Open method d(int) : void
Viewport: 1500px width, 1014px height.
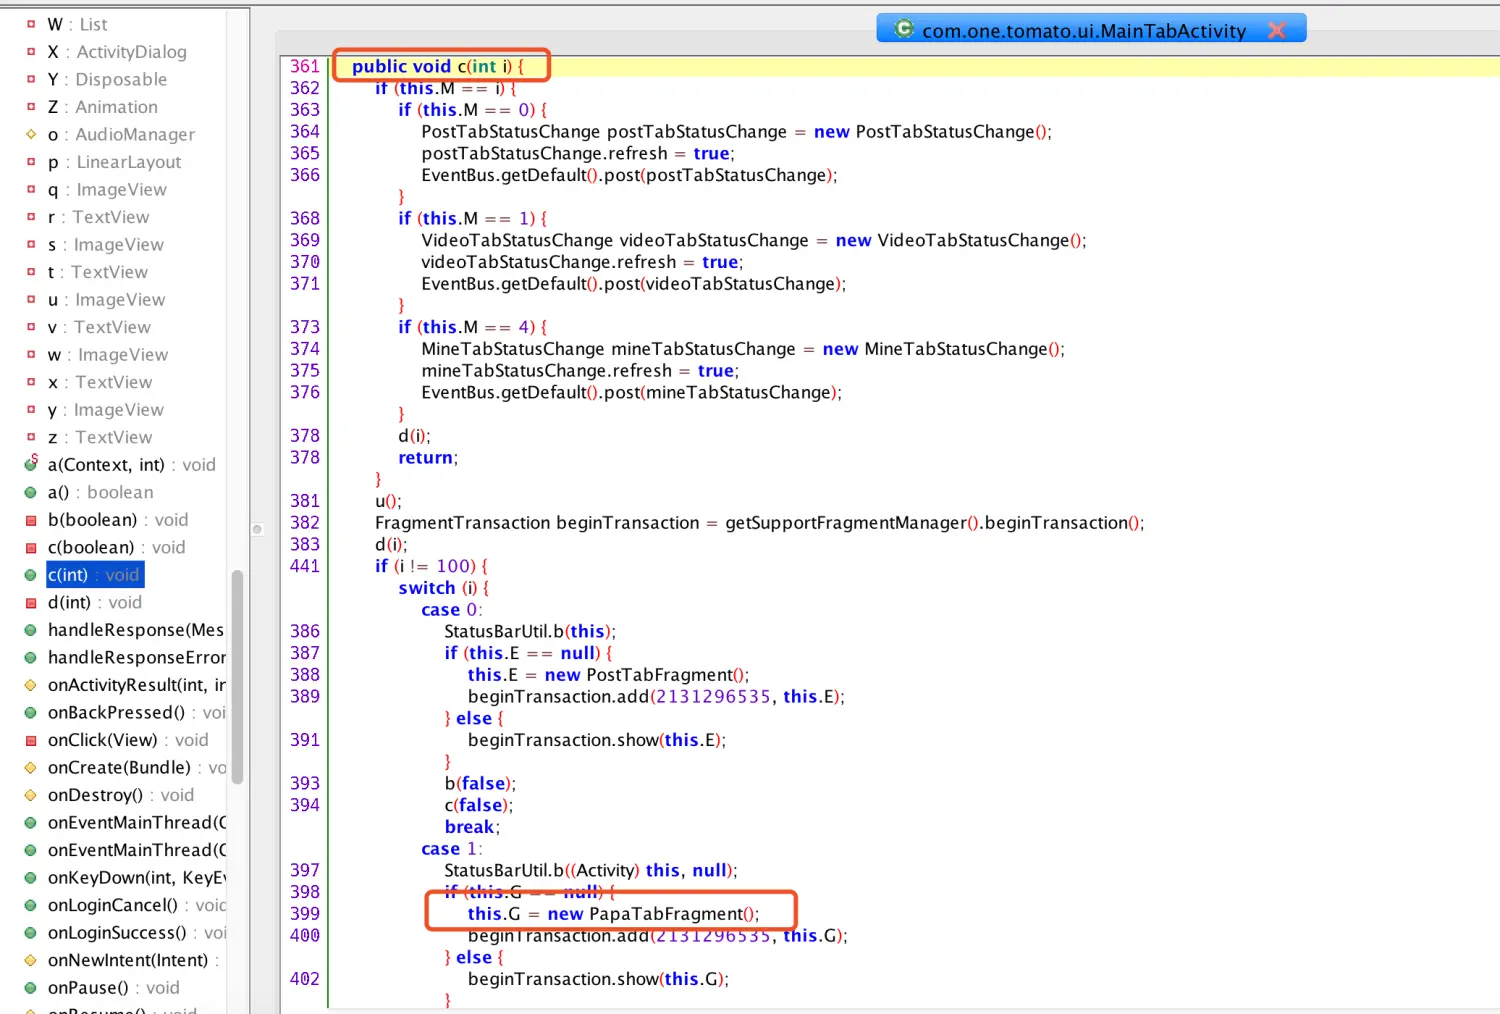pyautogui.click(x=95, y=602)
